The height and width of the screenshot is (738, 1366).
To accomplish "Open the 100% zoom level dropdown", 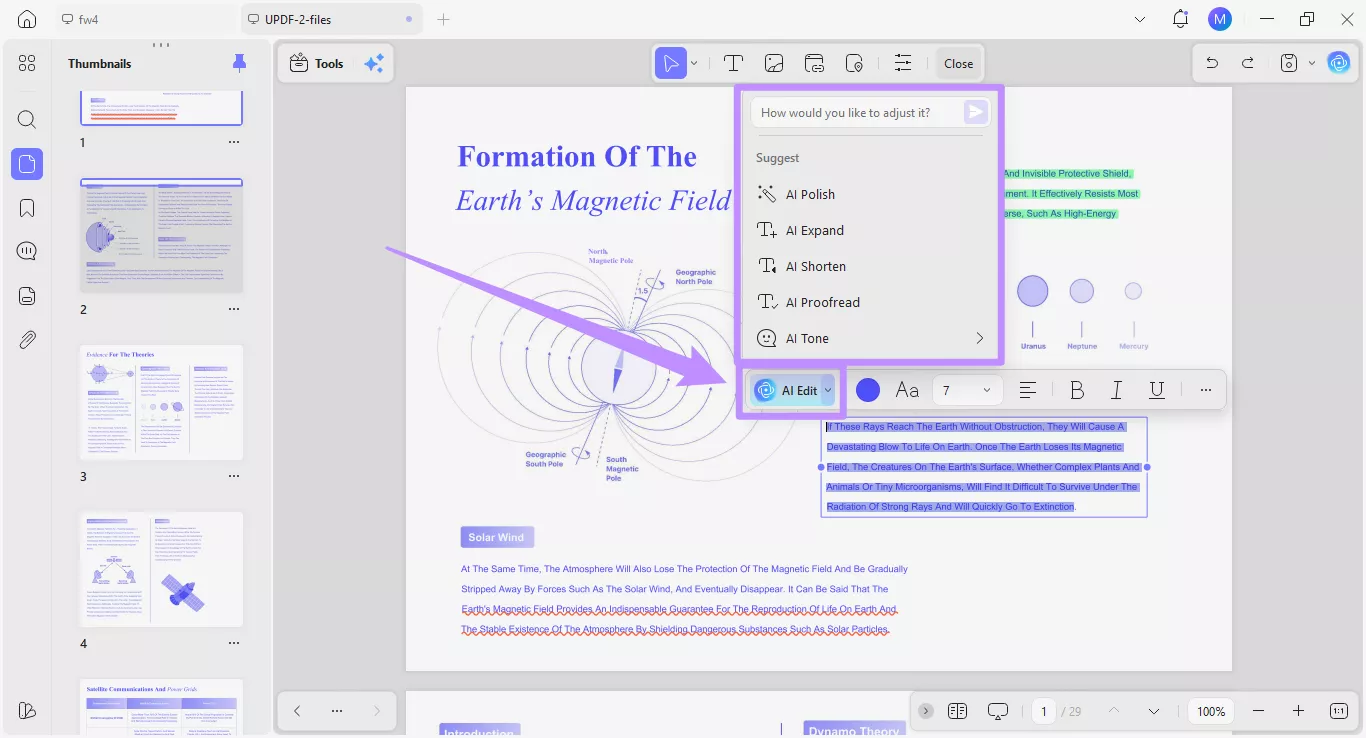I will tap(1211, 711).
